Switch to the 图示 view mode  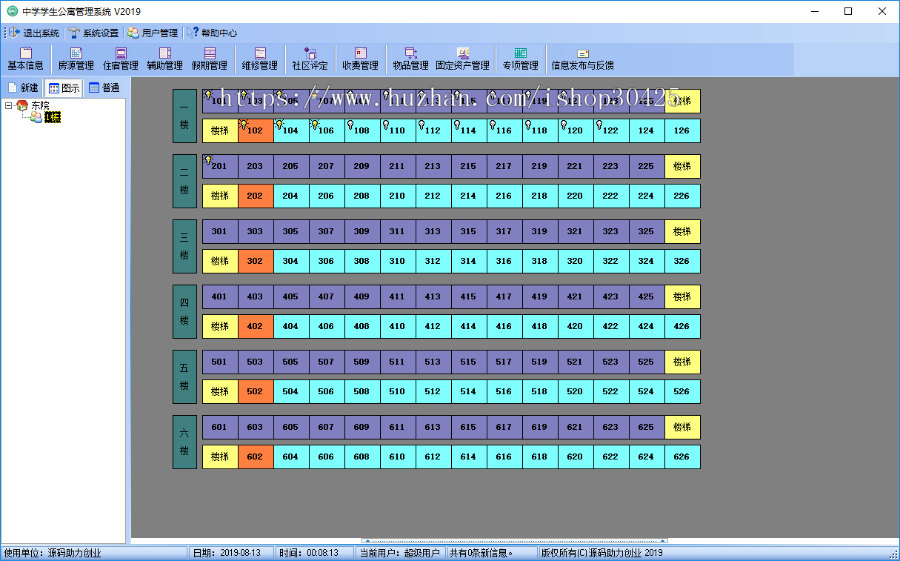64,88
